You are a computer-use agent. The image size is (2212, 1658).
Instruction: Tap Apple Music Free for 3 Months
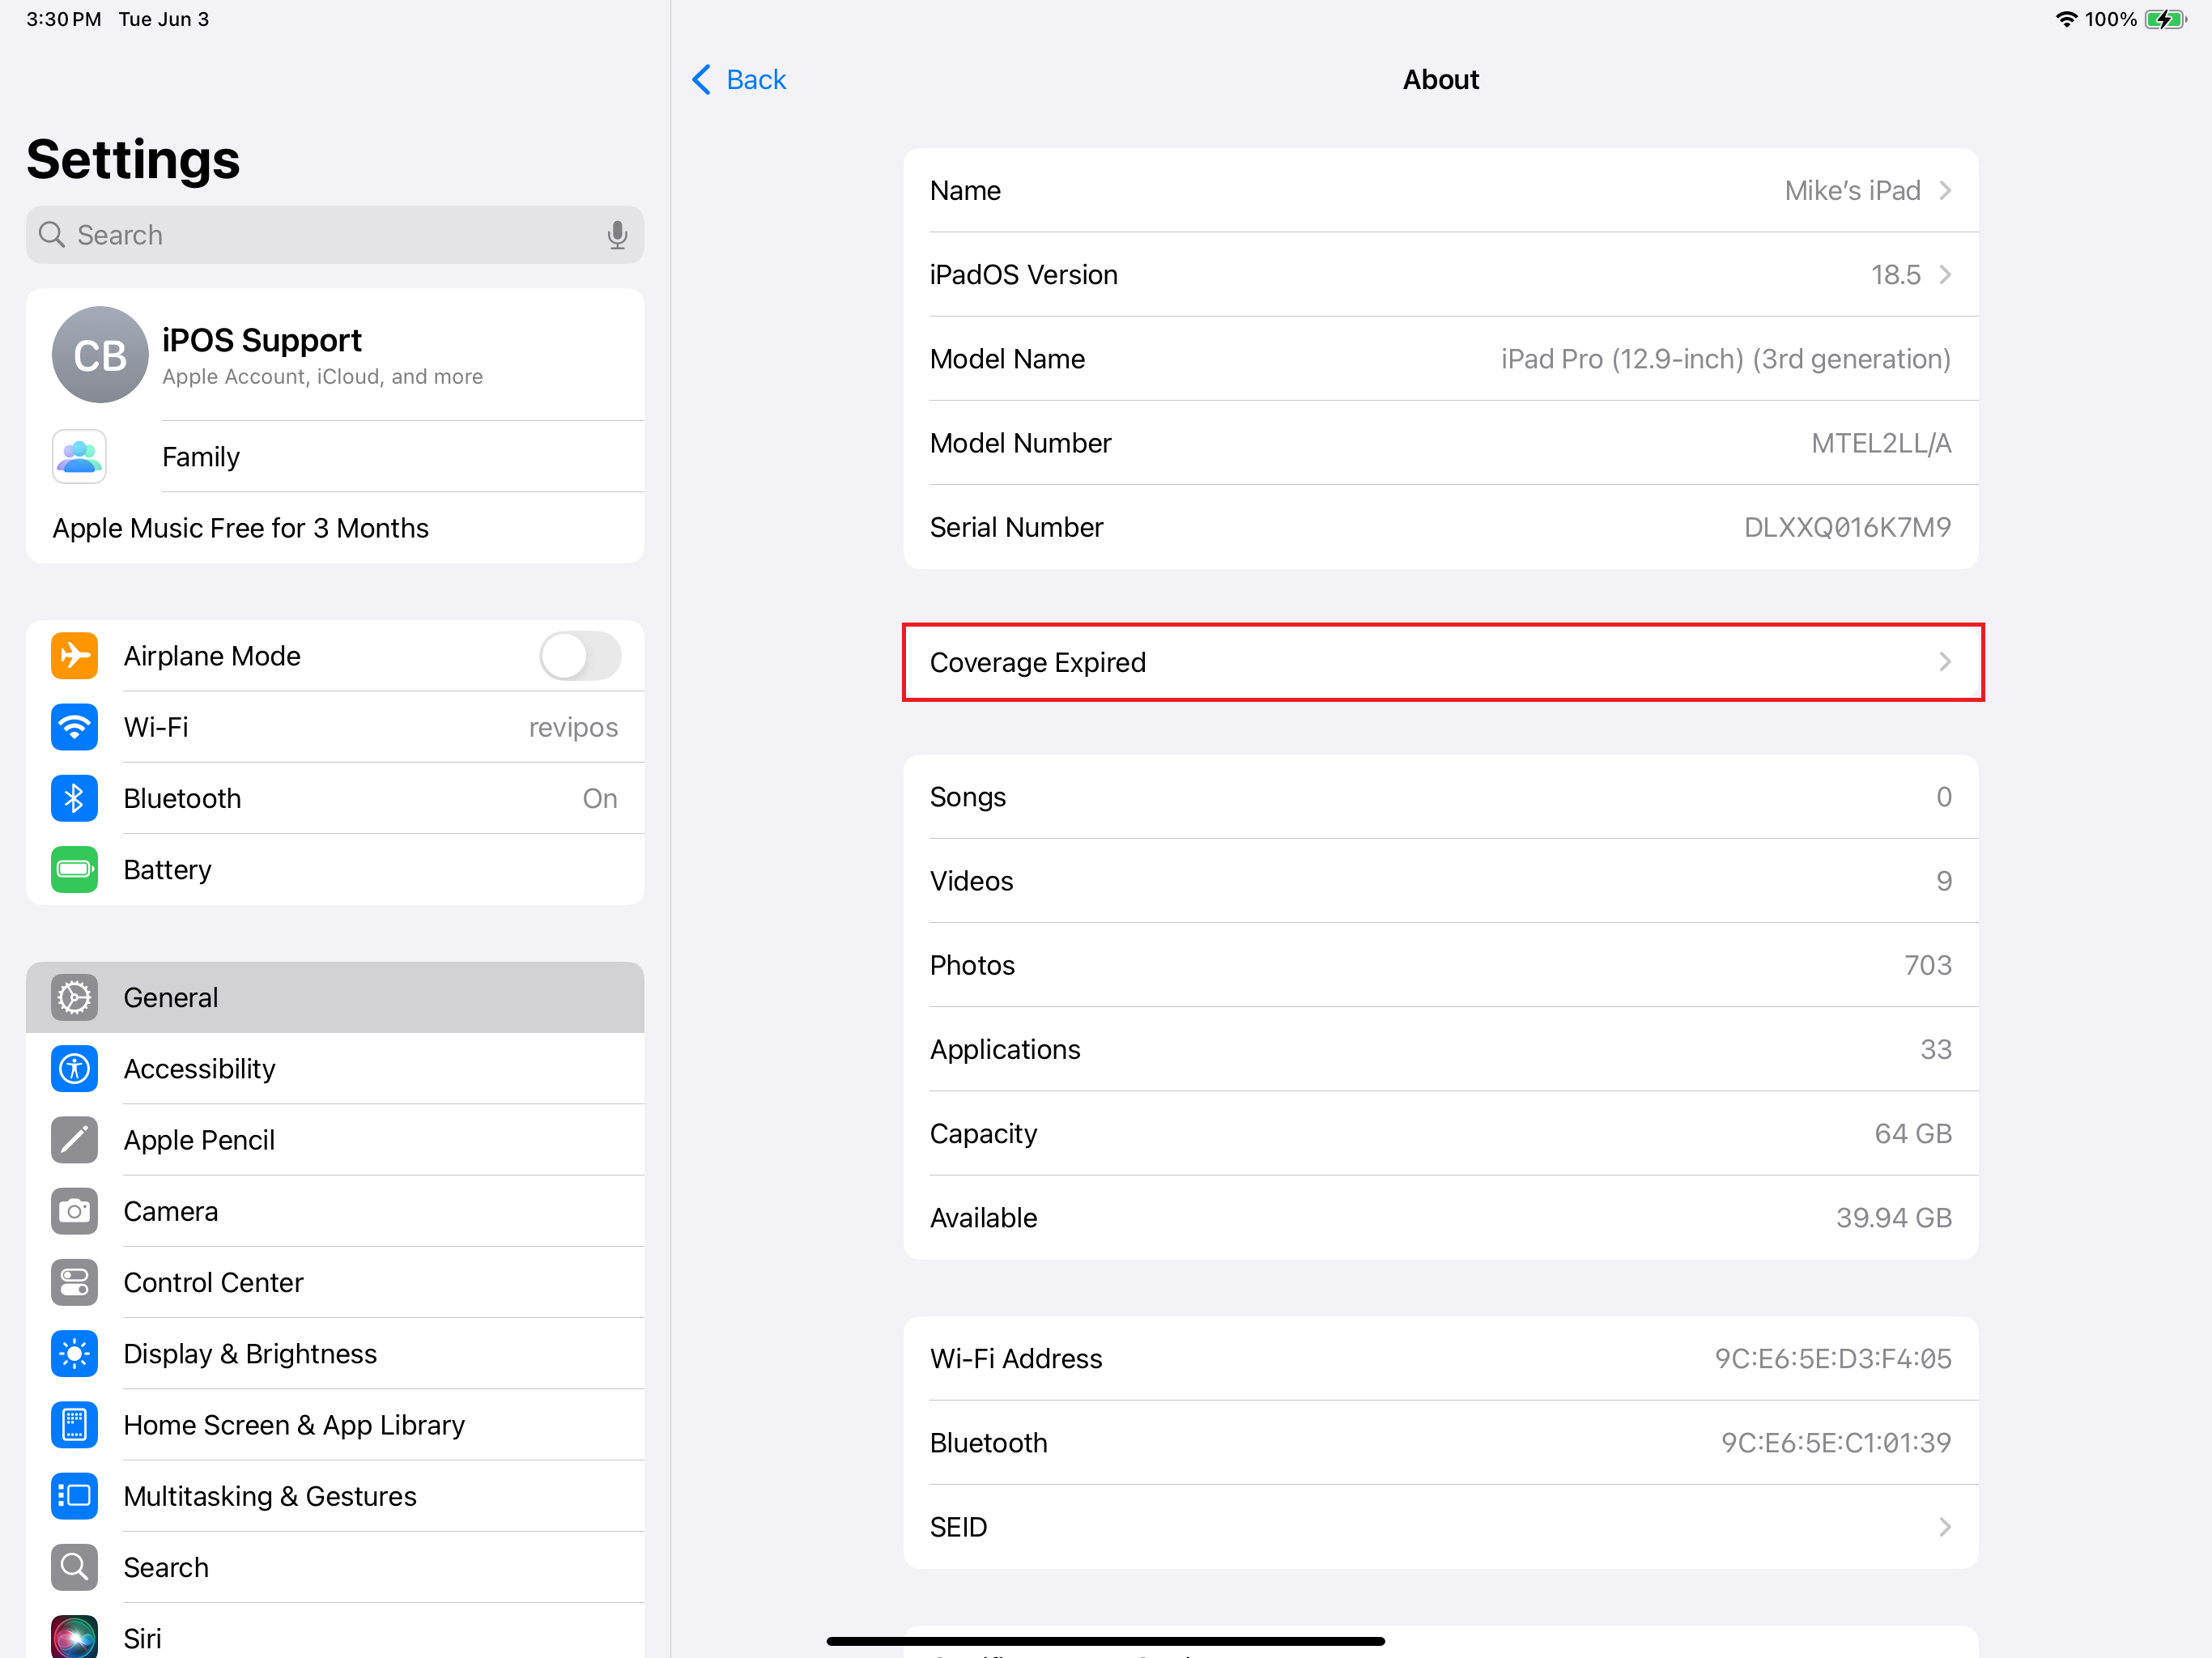(x=335, y=528)
